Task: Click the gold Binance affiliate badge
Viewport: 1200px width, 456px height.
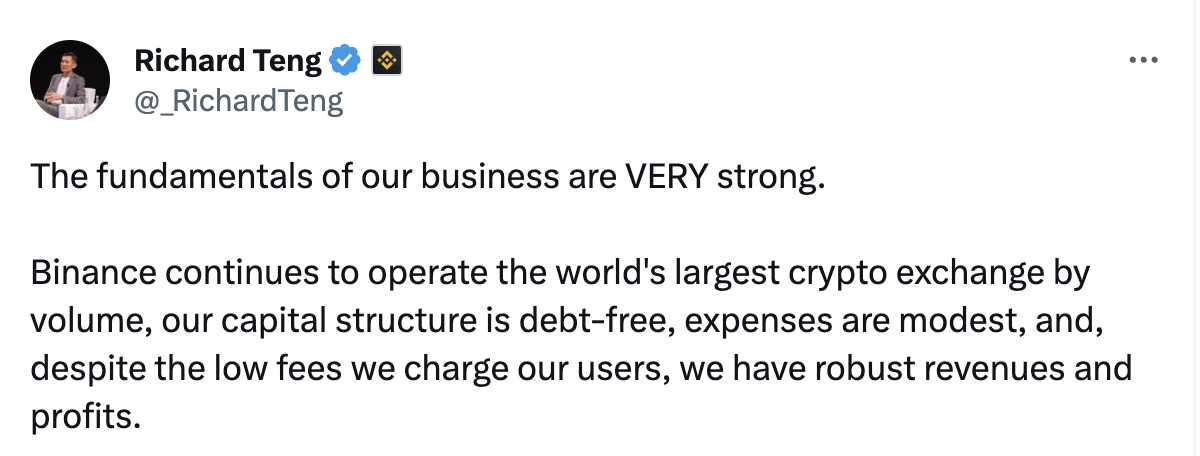Action: coord(386,61)
